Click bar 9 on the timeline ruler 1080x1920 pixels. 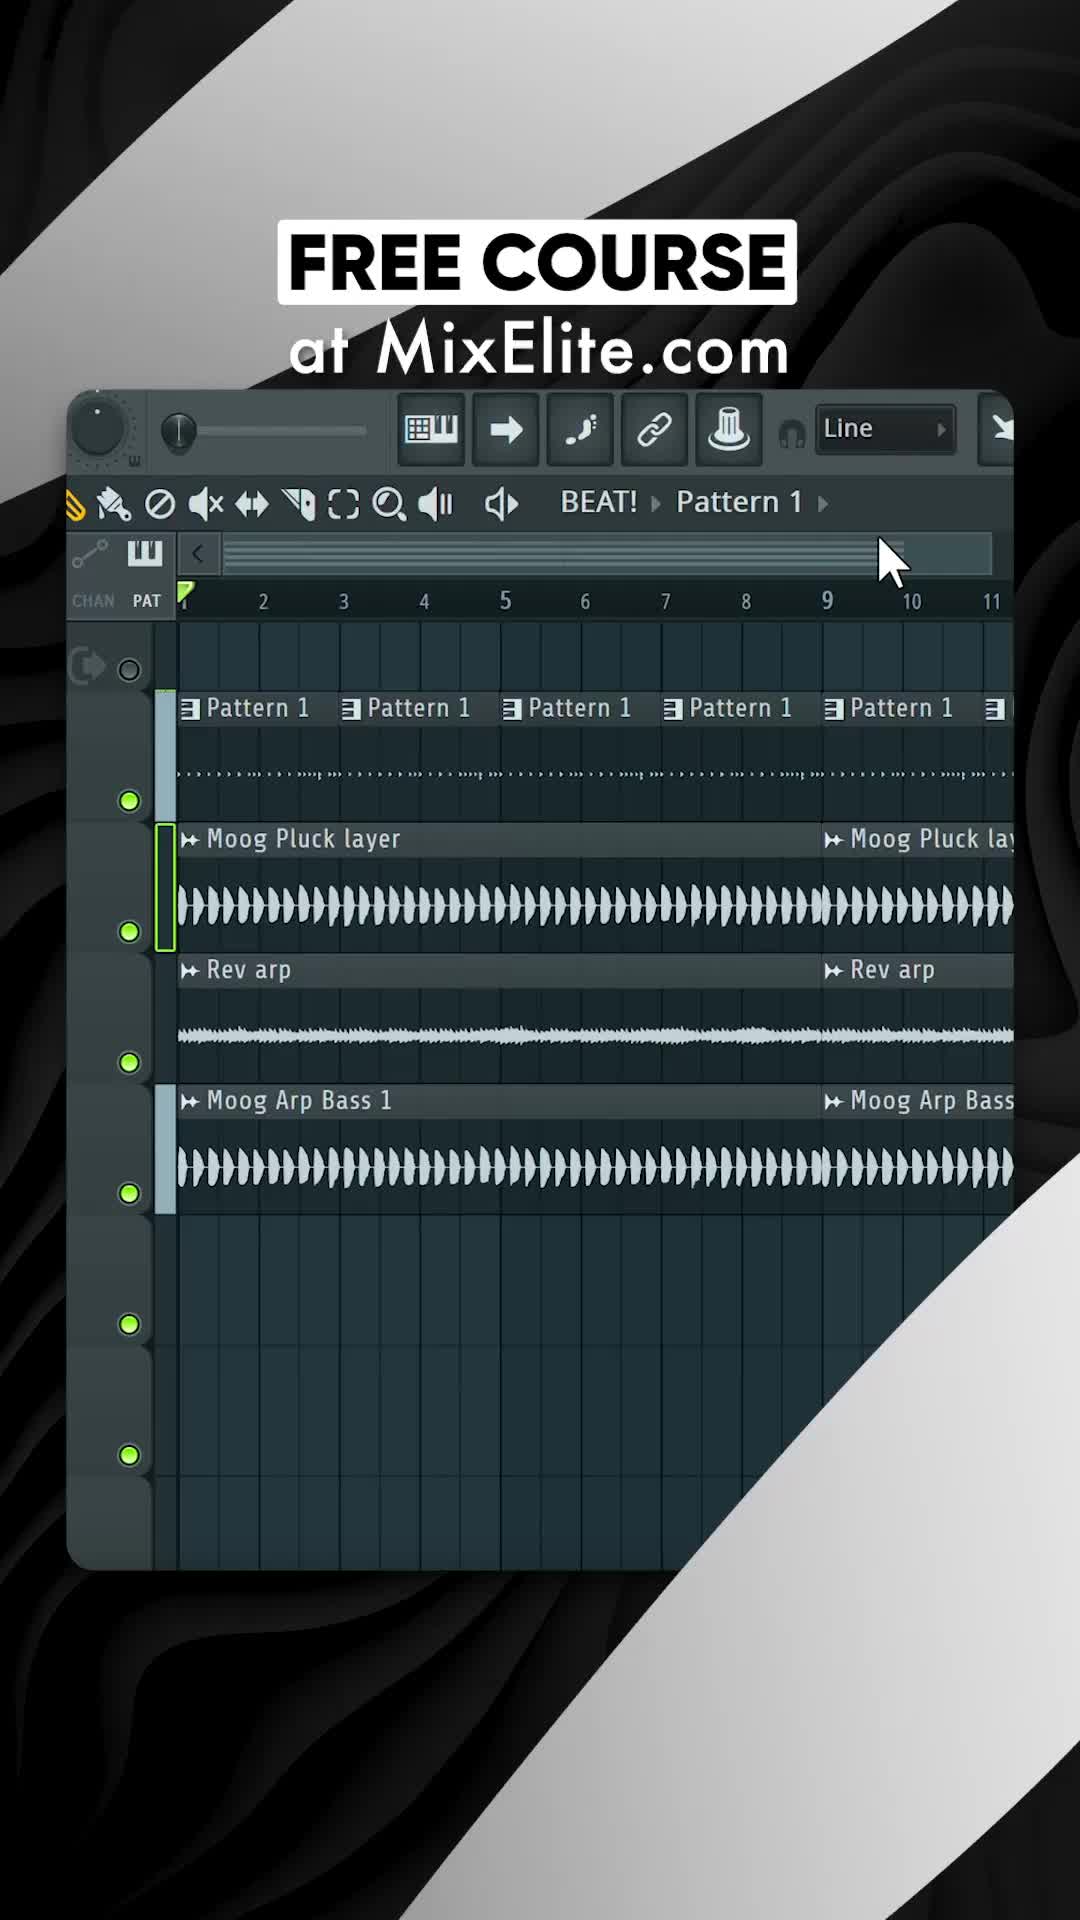click(x=827, y=600)
